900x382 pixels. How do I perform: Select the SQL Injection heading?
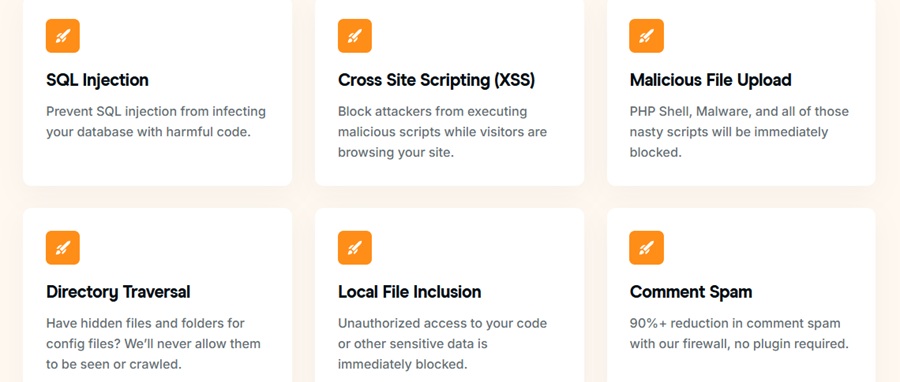[97, 80]
